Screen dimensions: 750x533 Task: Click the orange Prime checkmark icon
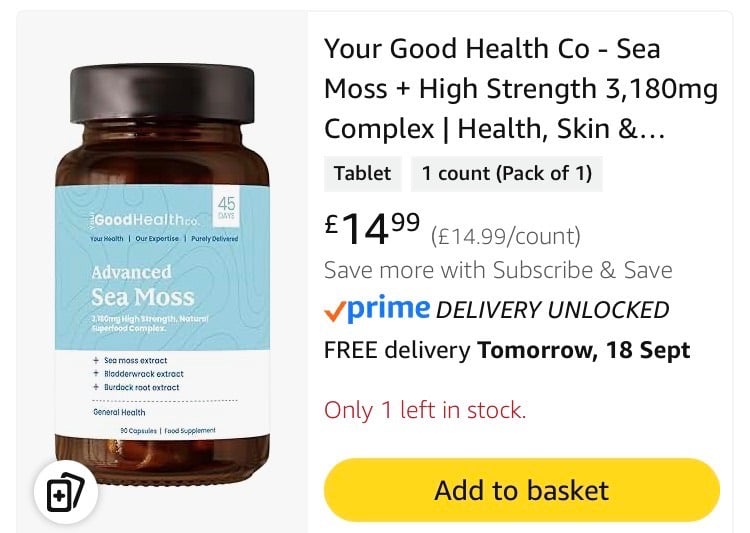[x=334, y=312]
